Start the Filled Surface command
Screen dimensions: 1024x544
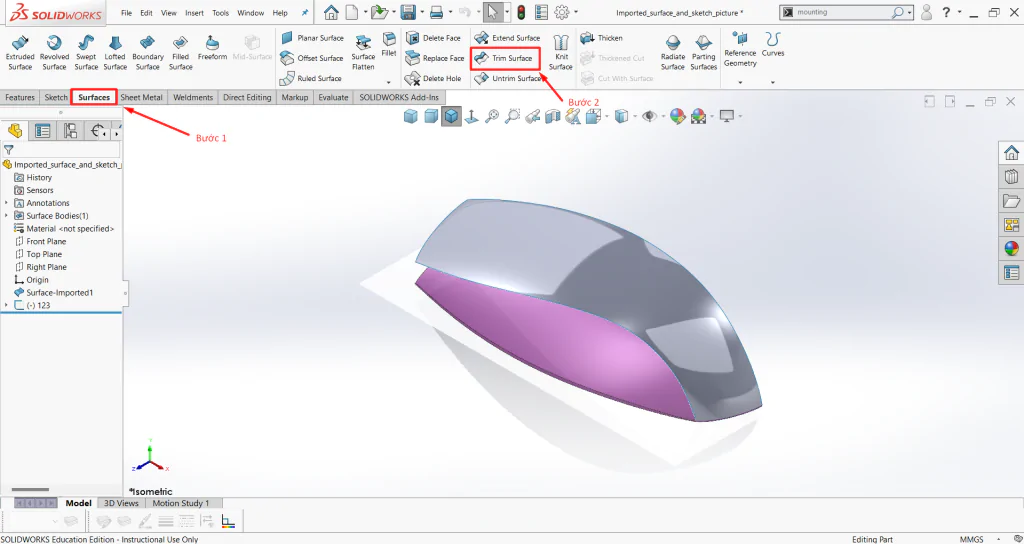click(x=180, y=52)
